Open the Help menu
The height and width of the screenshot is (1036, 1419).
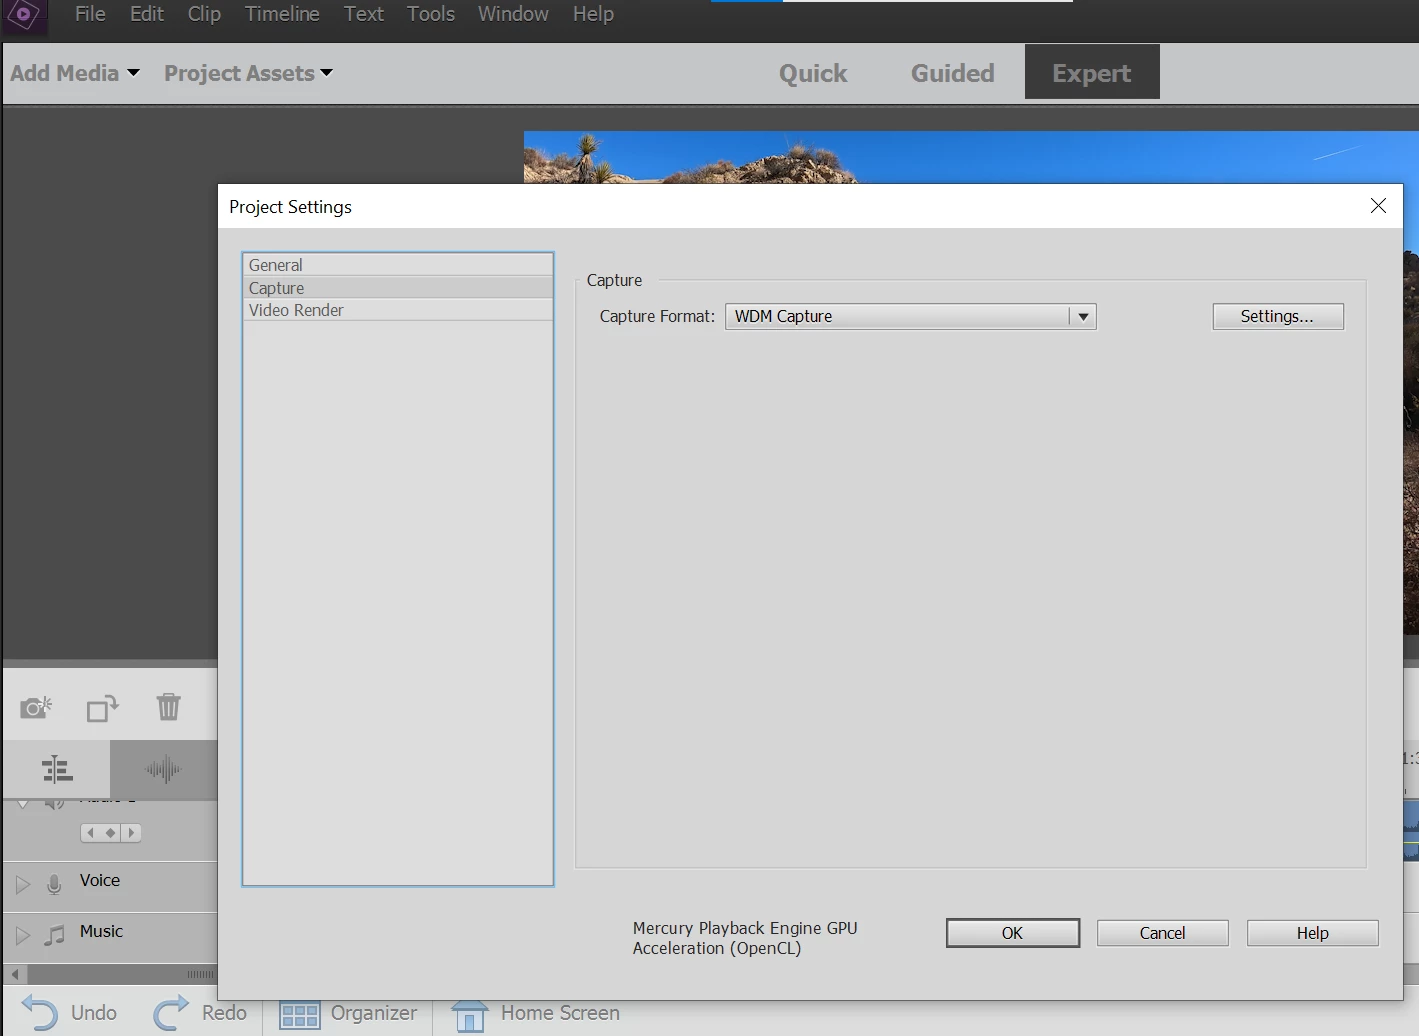pyautogui.click(x=593, y=14)
